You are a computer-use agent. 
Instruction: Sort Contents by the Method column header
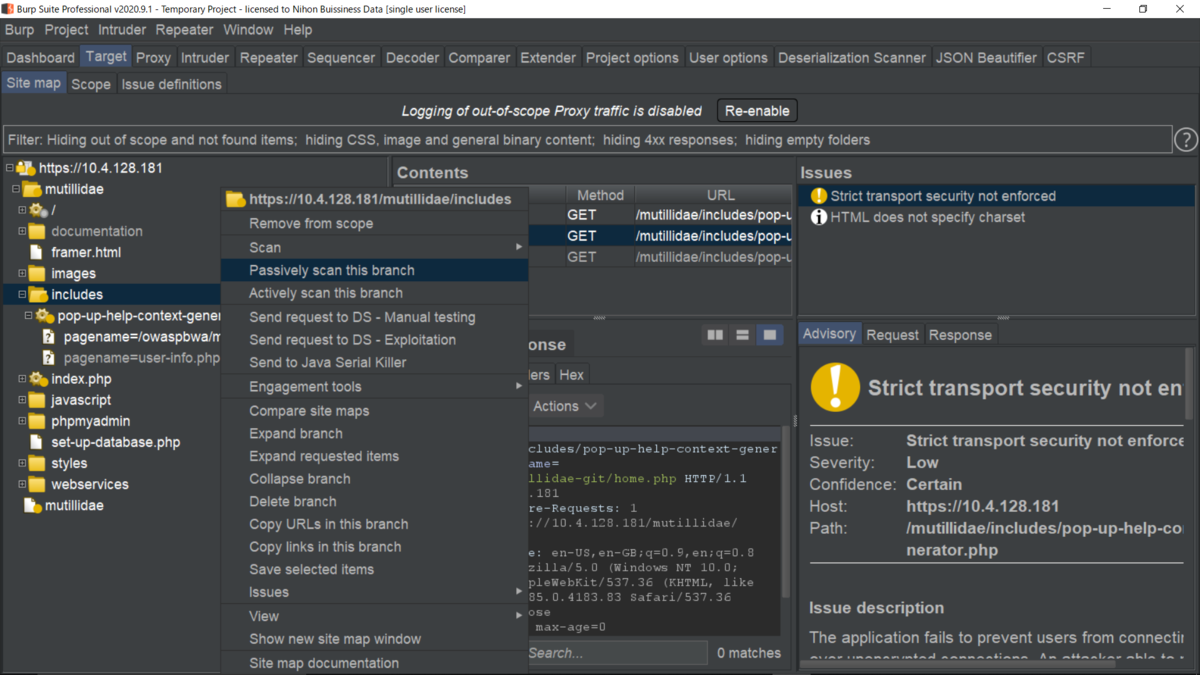(600, 195)
